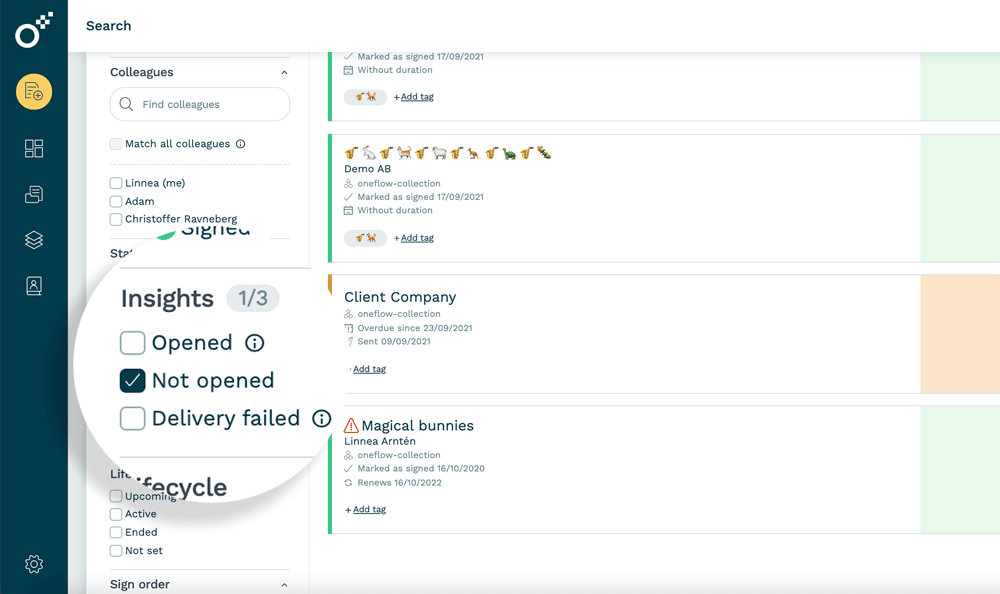The height and width of the screenshot is (594, 1000).
Task: Click the Sent 09/09/2021 text
Action: (393, 341)
